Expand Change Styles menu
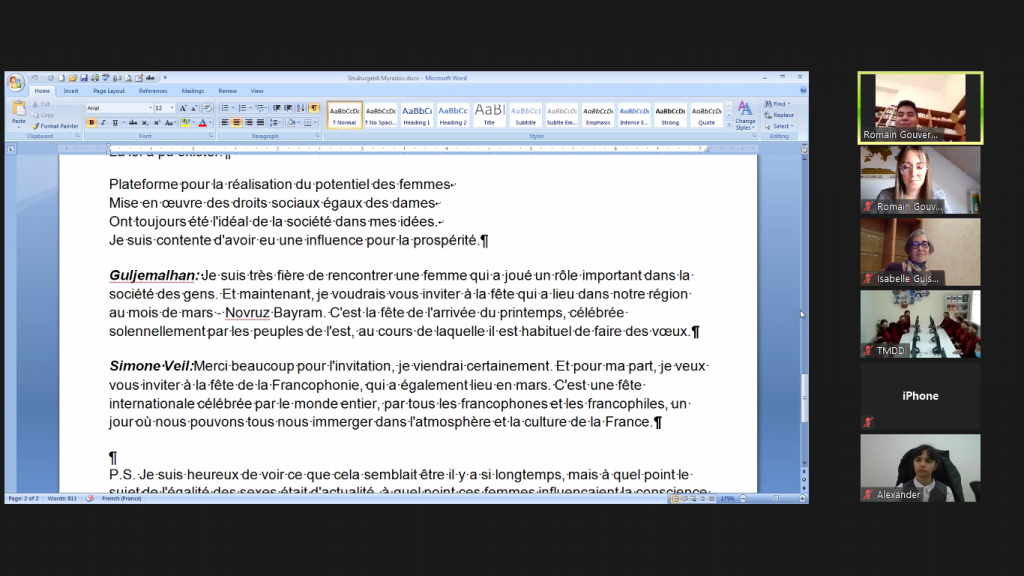Screen dimensions: 1024x576 pos(745,116)
